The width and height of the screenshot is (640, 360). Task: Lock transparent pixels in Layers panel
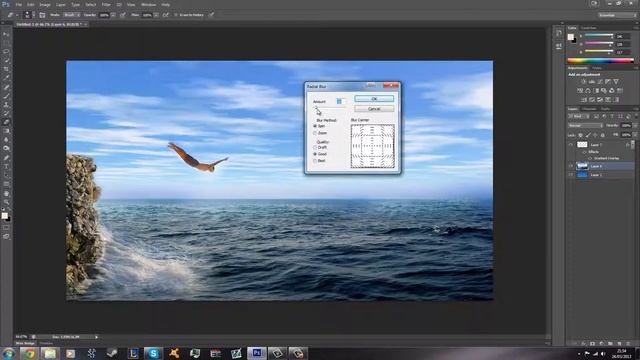(x=580, y=135)
